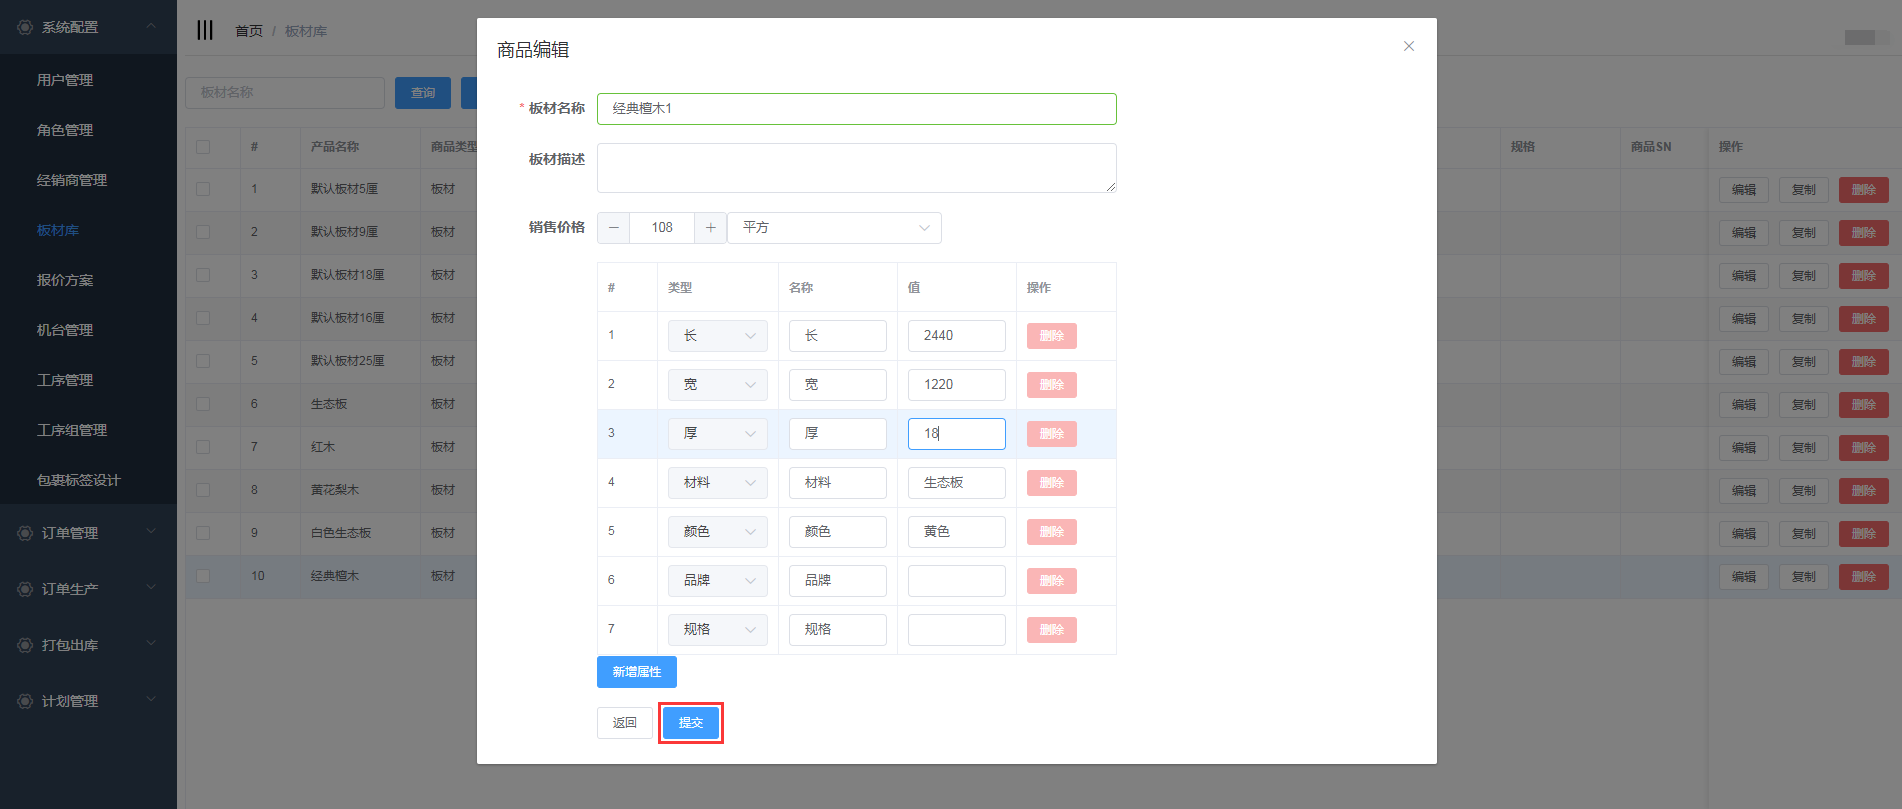This screenshot has height=809, width=1902.
Task: Go to 报价方案 in the sidebar
Action: tap(65, 280)
